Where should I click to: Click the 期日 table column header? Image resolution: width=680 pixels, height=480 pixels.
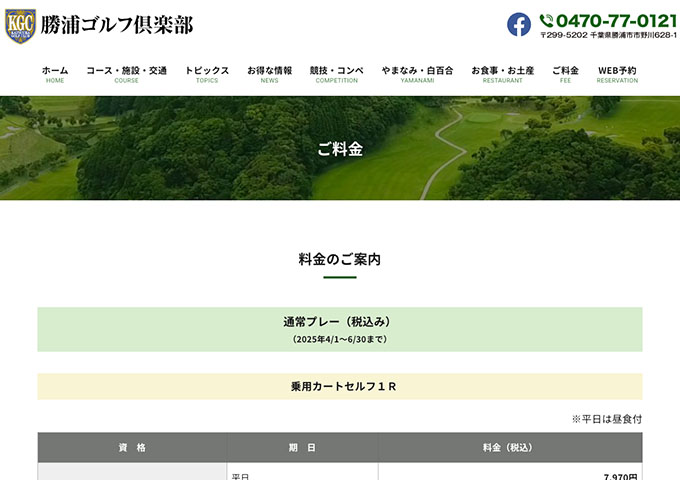(x=302, y=447)
